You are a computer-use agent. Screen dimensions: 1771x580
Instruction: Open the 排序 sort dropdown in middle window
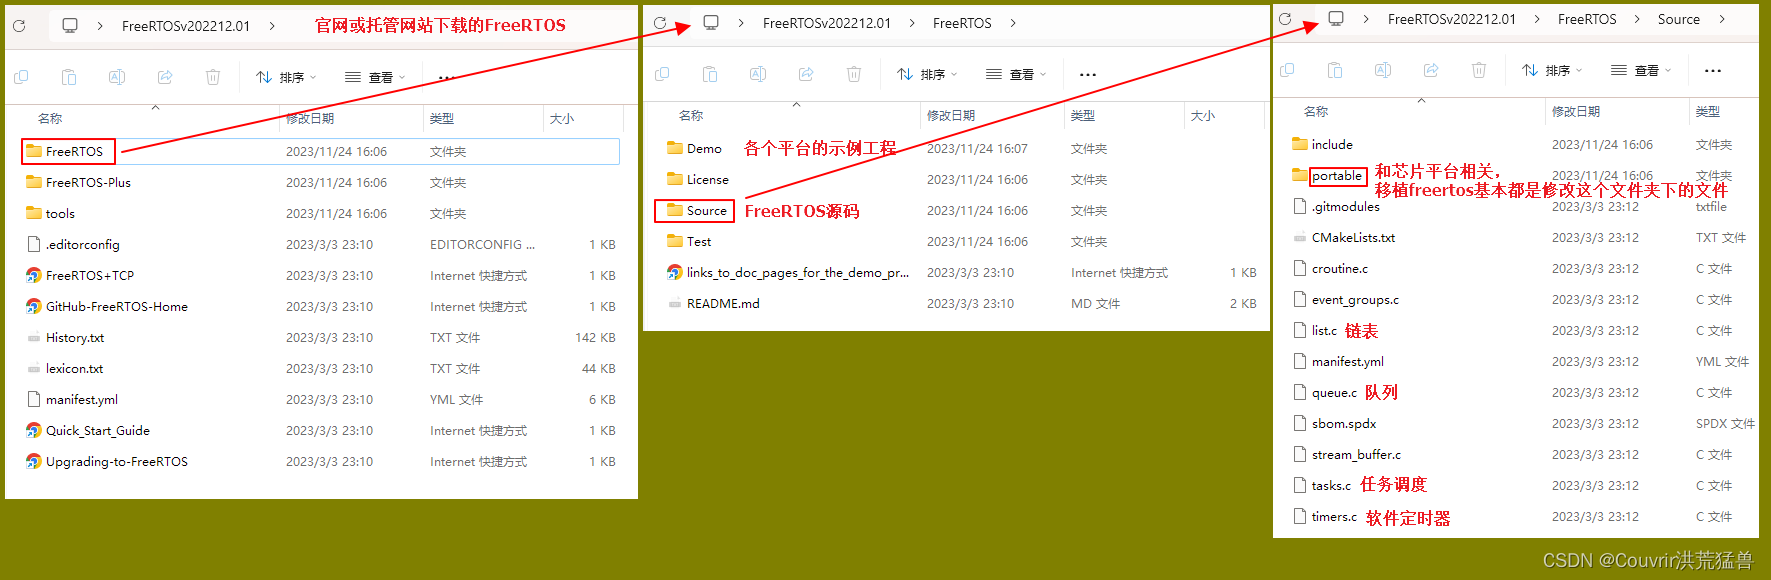pos(927,74)
